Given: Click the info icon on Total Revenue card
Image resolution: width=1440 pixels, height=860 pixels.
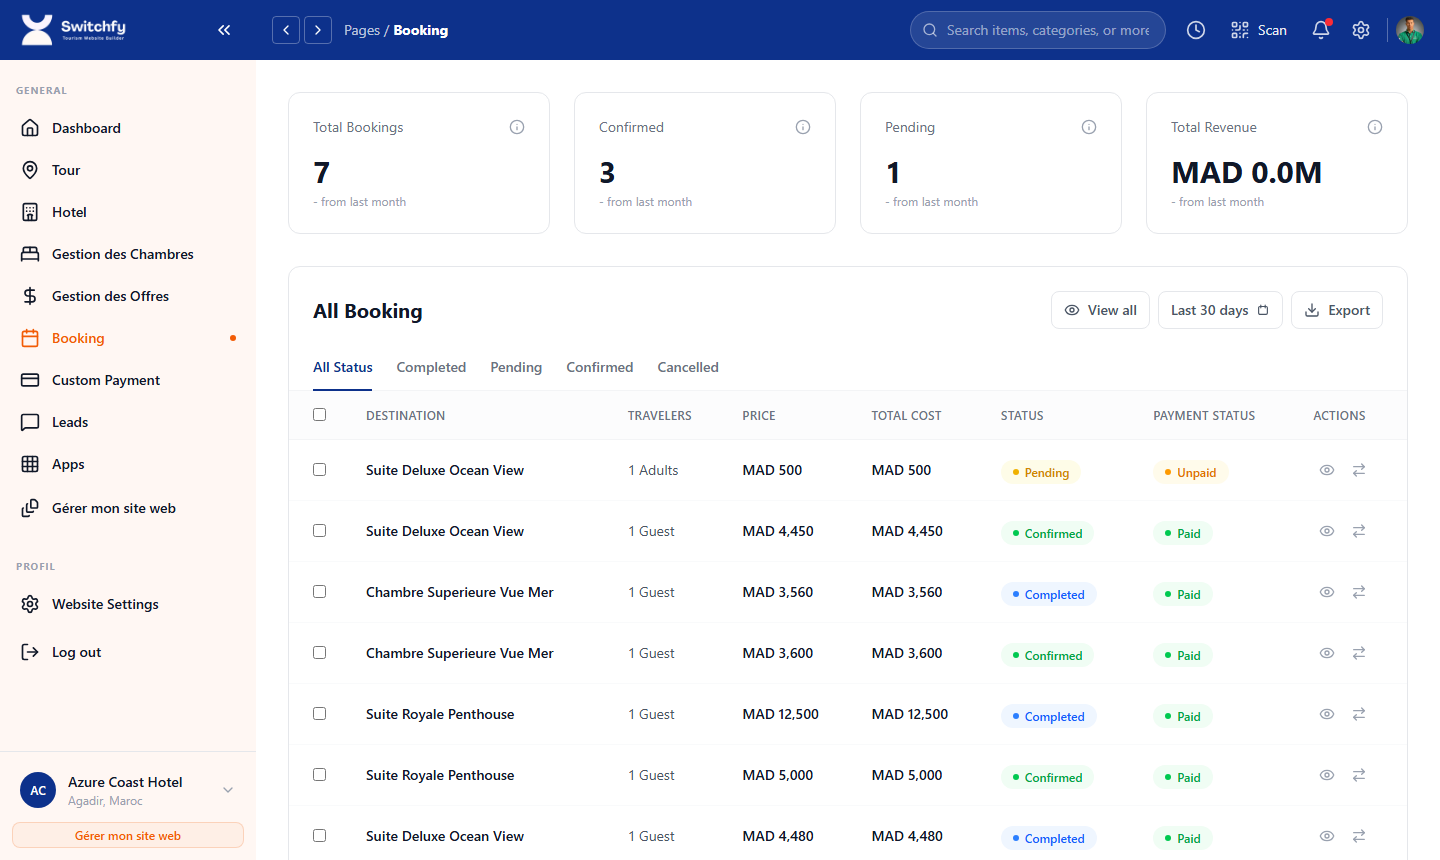Looking at the screenshot, I should [1375, 127].
